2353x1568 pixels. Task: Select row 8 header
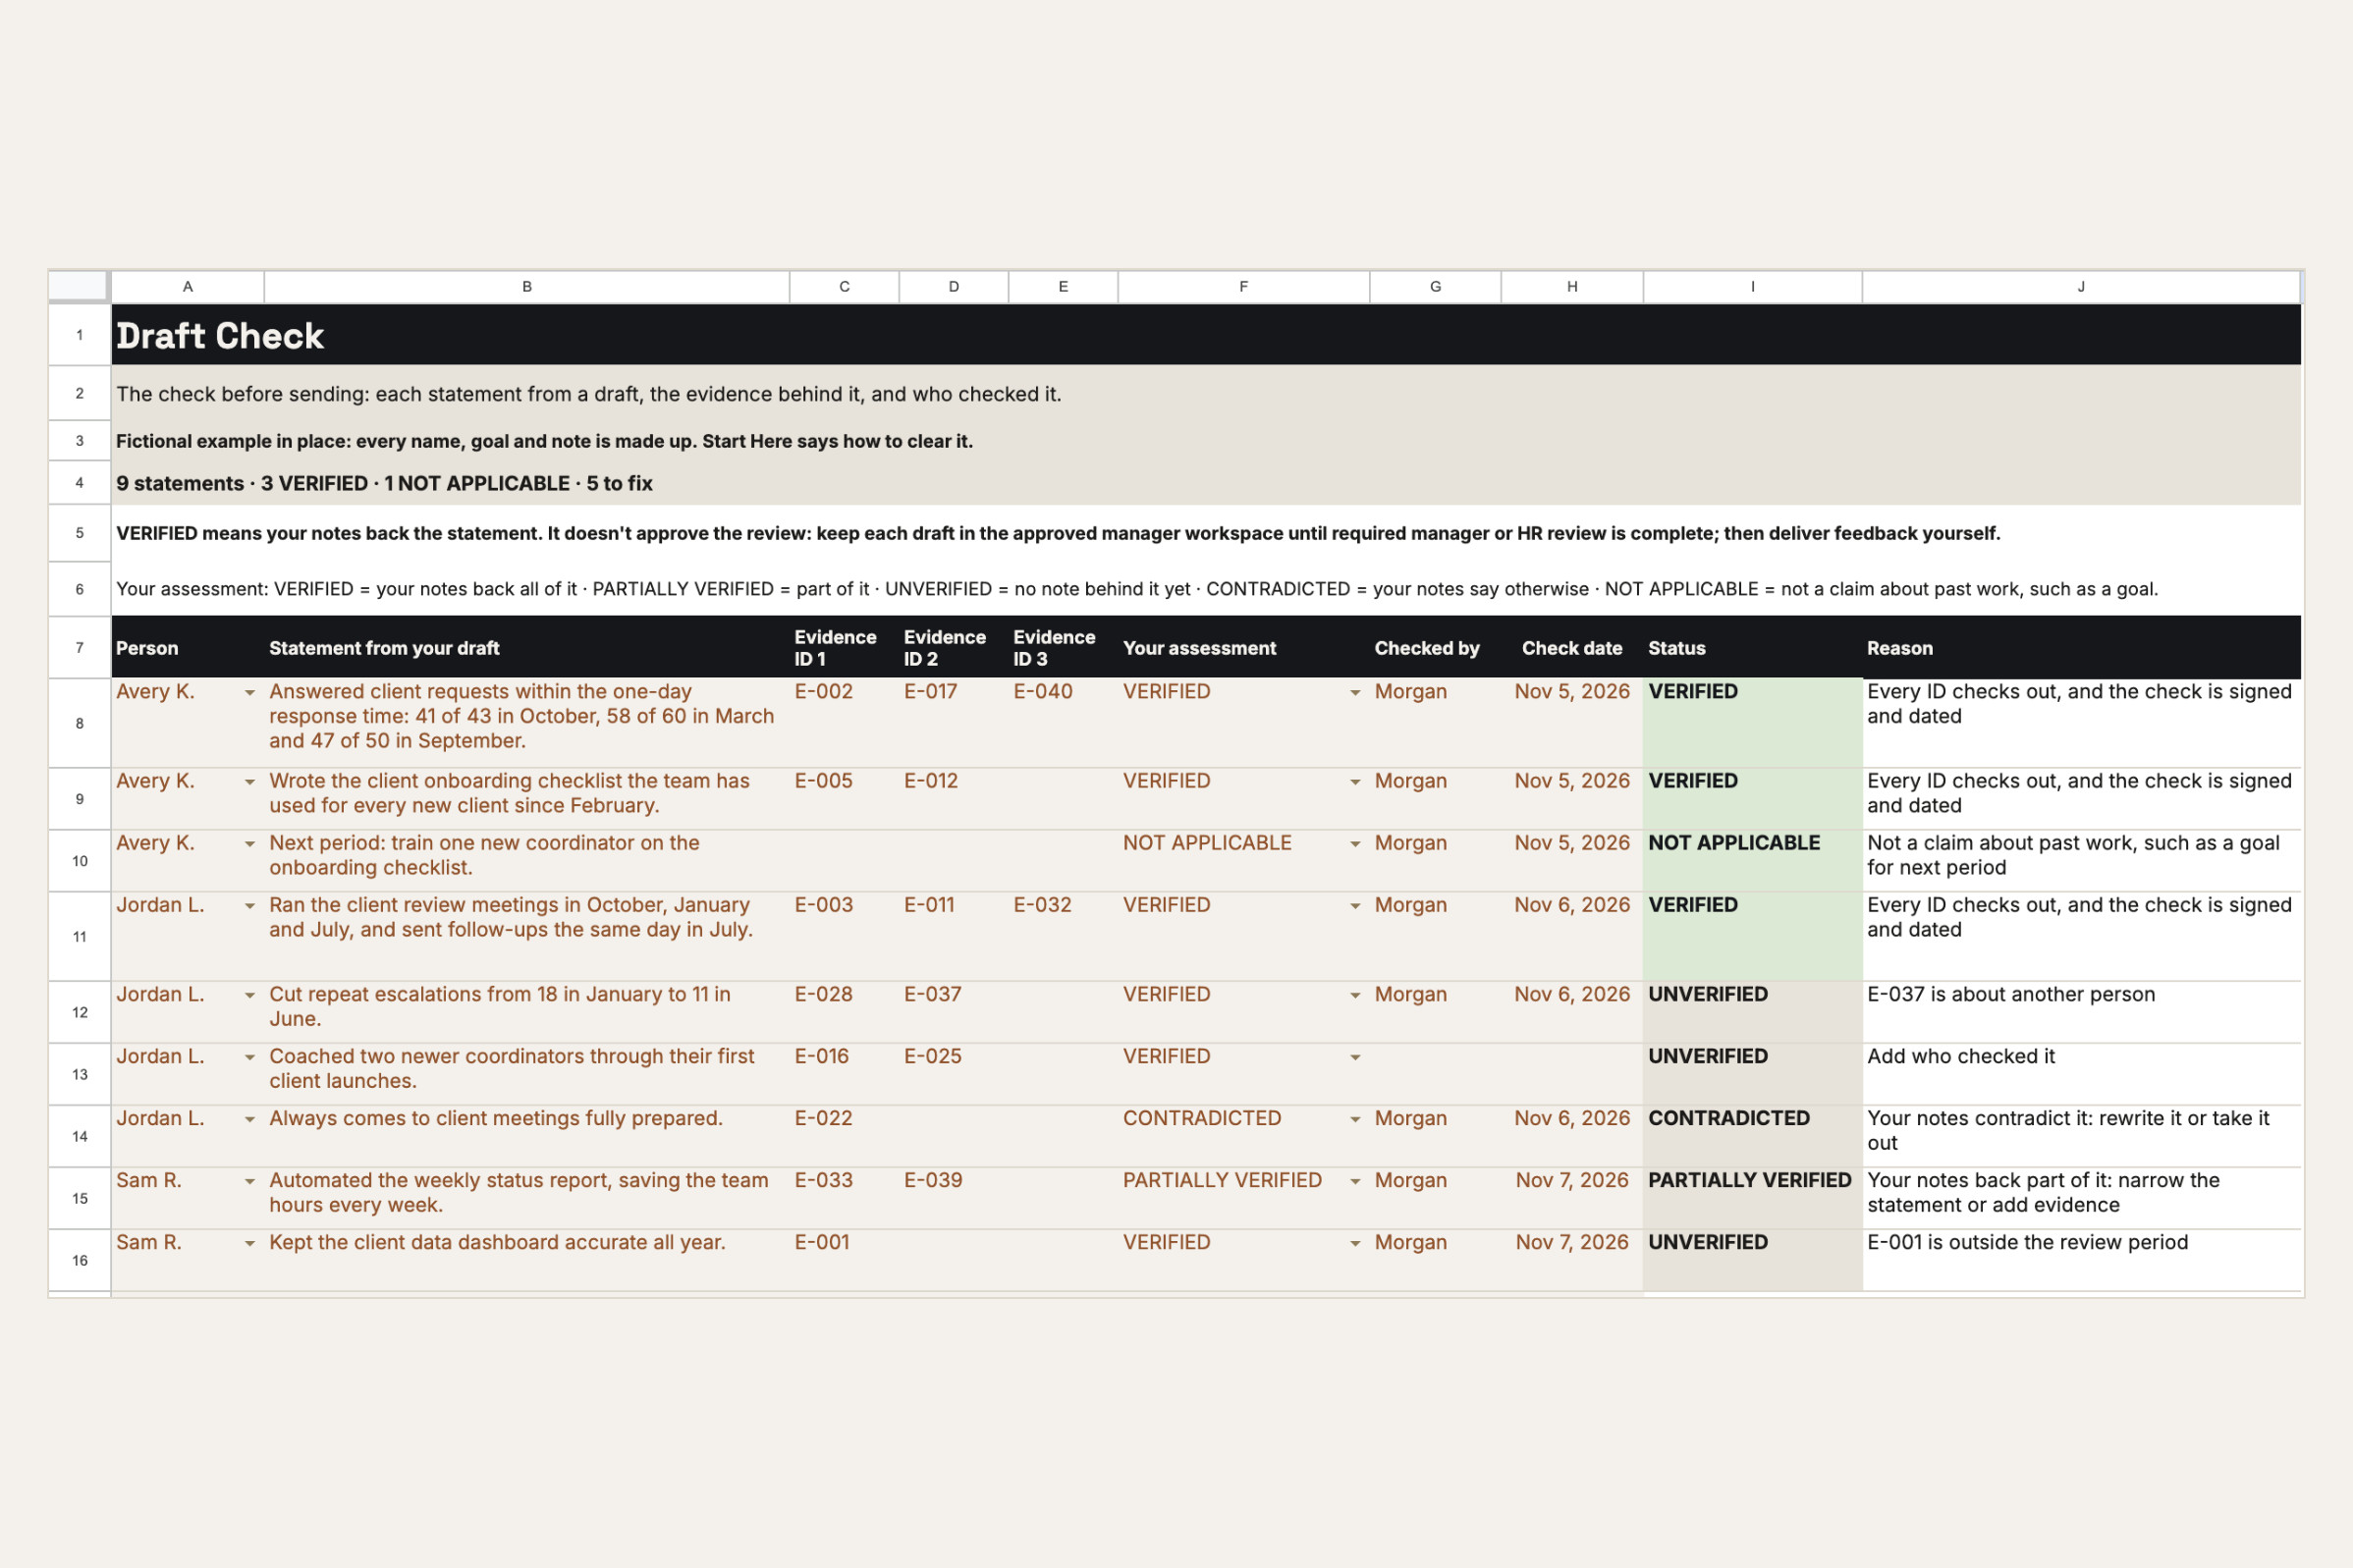click(80, 723)
